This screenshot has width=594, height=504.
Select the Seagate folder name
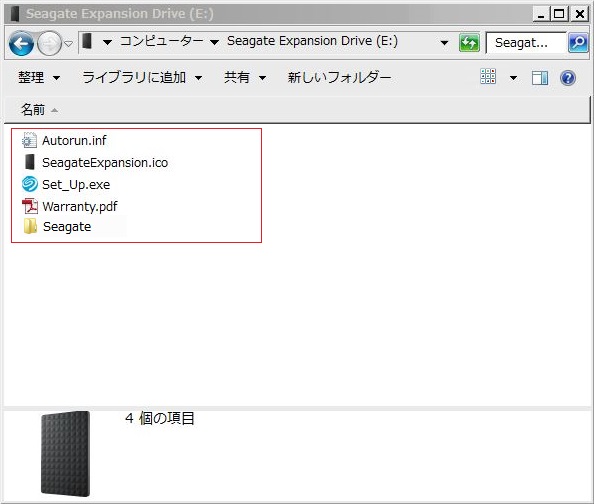coord(67,227)
